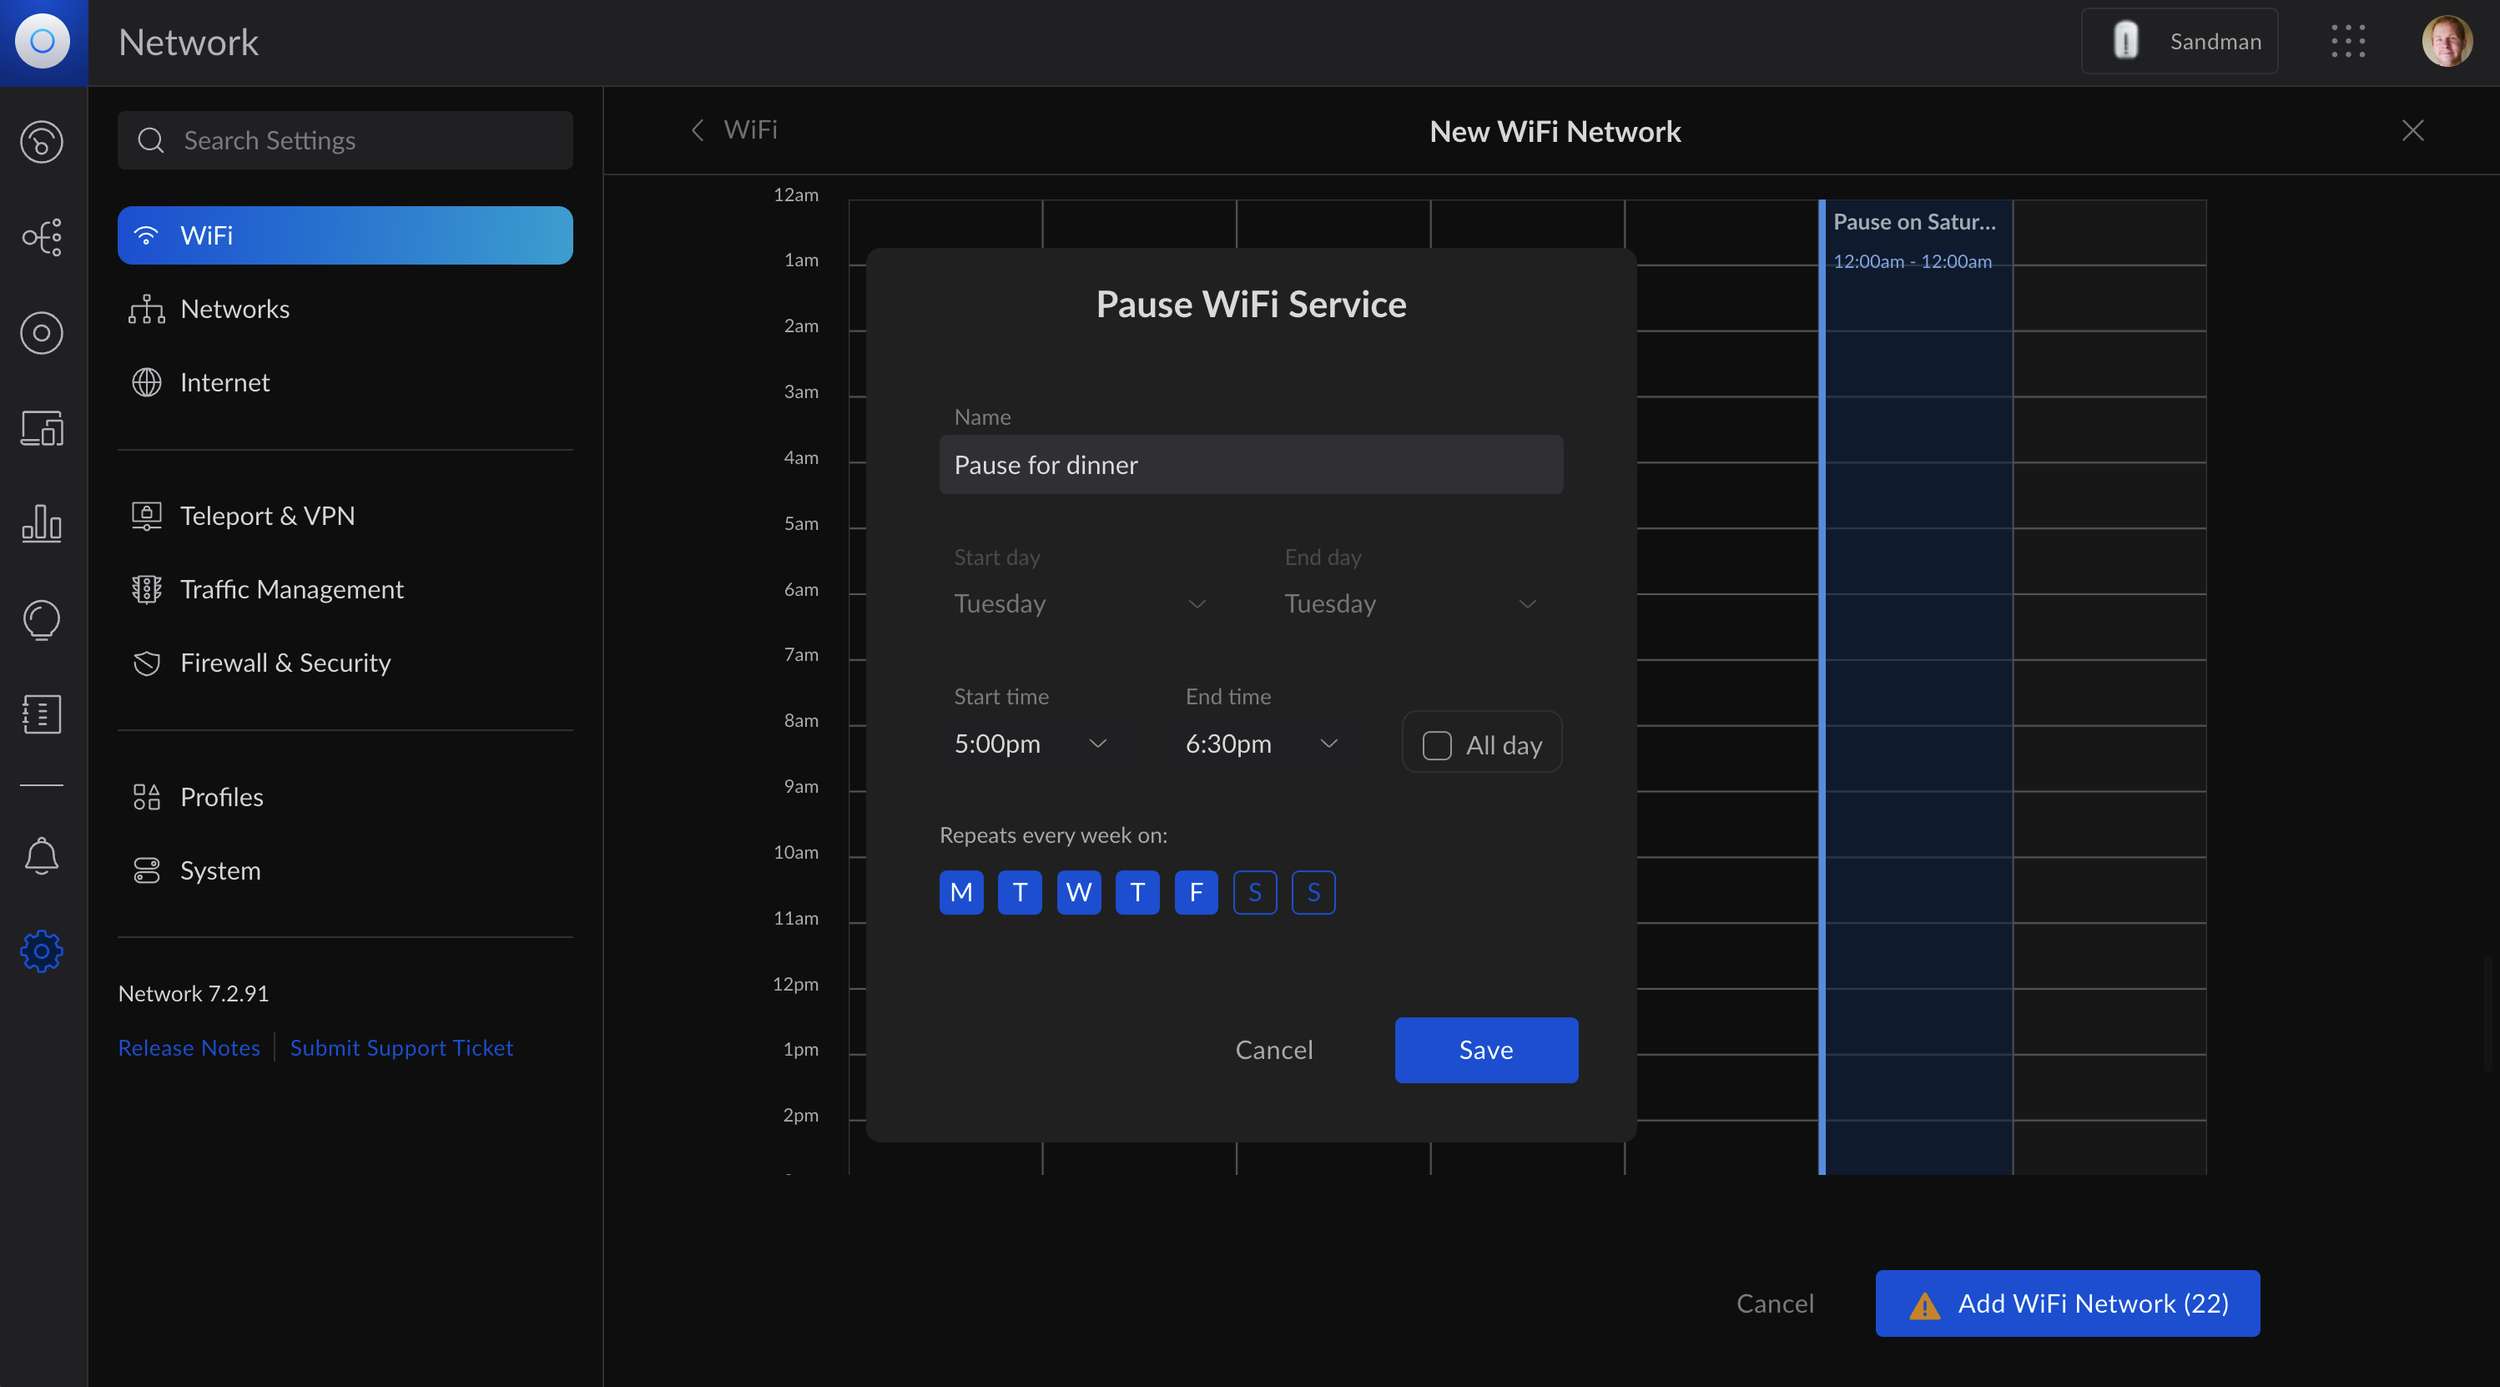This screenshot has width=2500, height=1387.
Task: Click the user avatar picture
Action: (x=2446, y=41)
